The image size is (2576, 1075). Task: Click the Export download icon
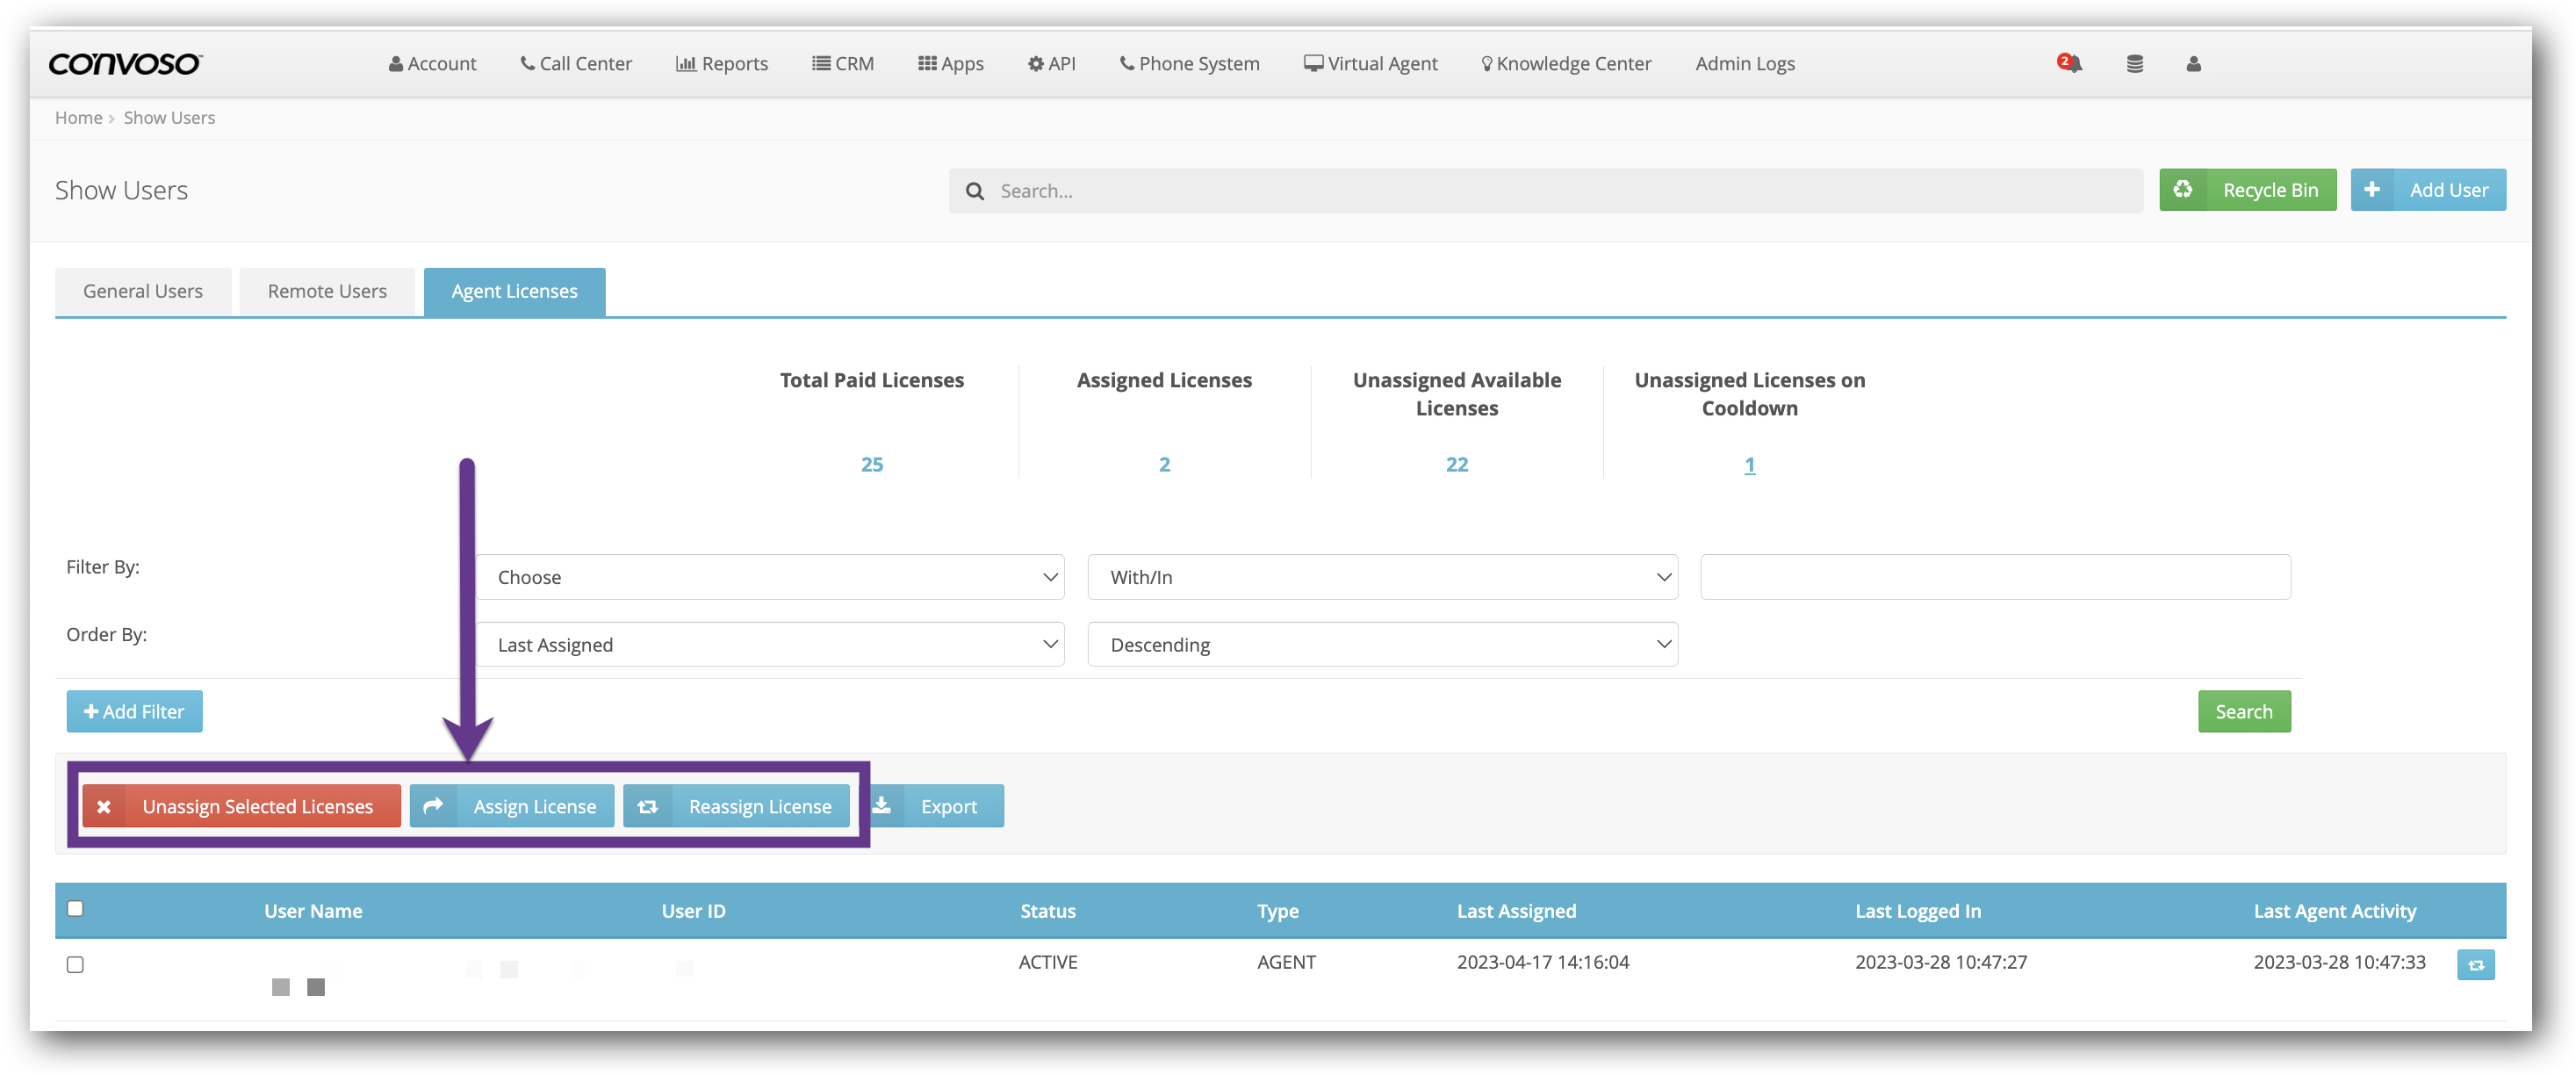pyautogui.click(x=882, y=806)
